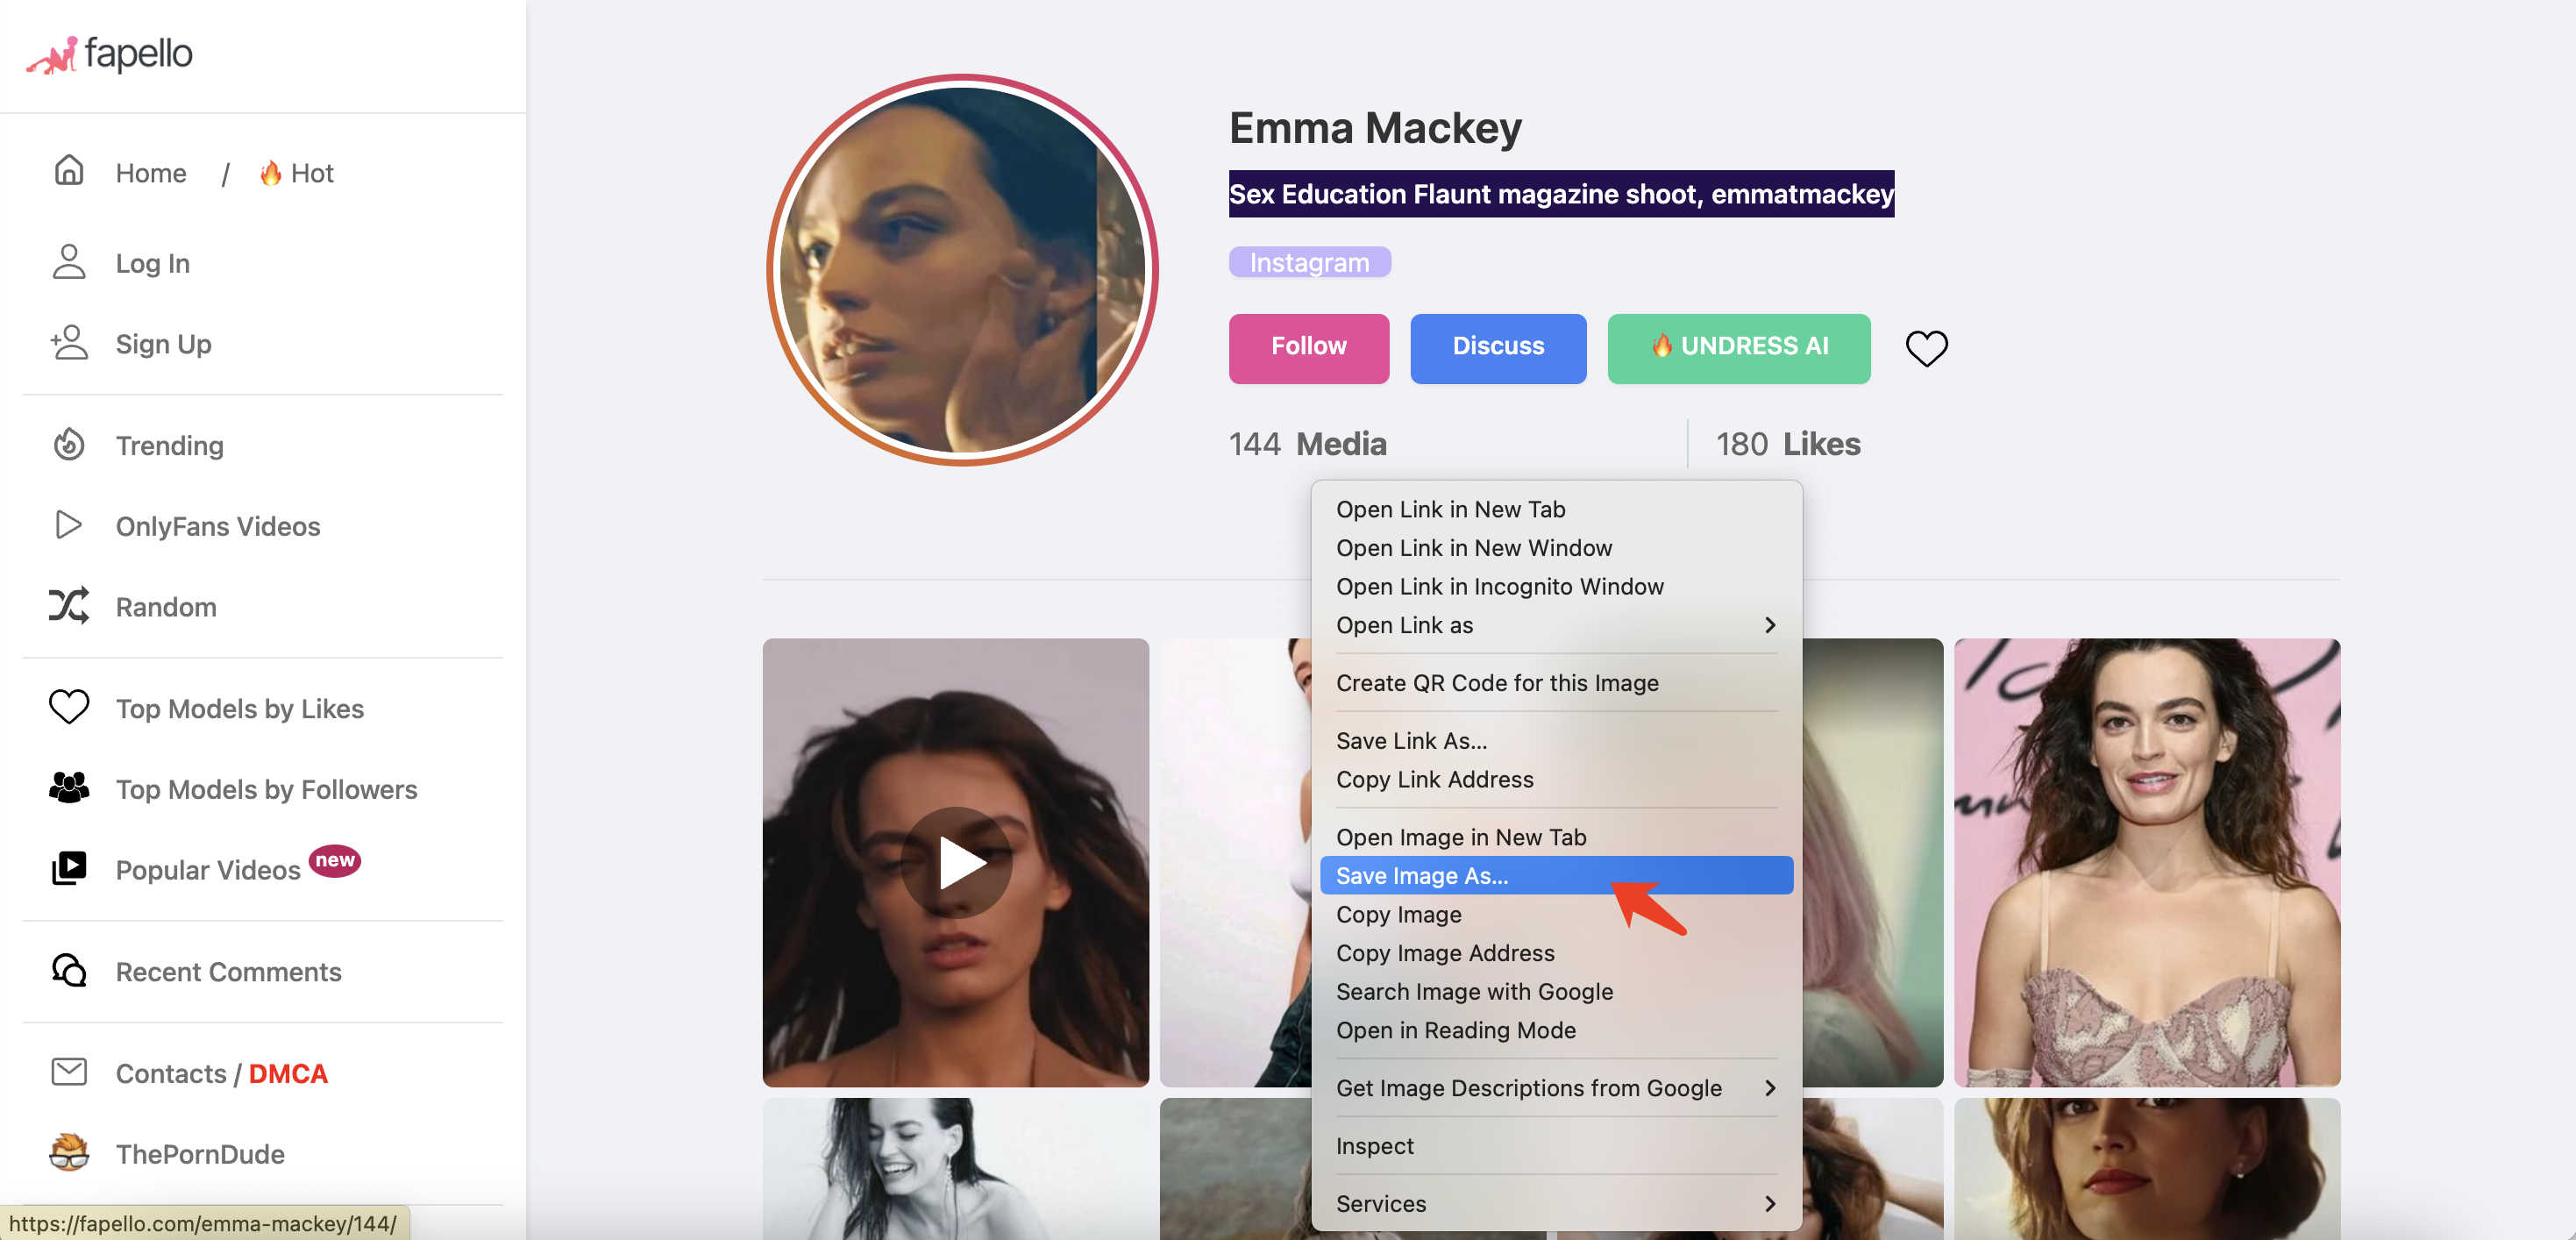2576x1240 pixels.
Task: Toggle the wishlist heart icon on profile
Action: pyautogui.click(x=1925, y=346)
